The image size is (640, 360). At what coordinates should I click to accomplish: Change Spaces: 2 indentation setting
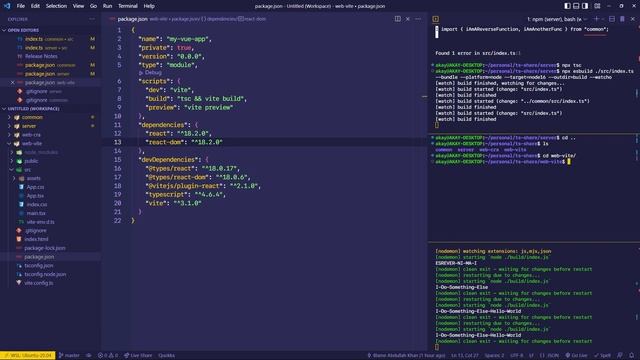pyautogui.click(x=494, y=356)
